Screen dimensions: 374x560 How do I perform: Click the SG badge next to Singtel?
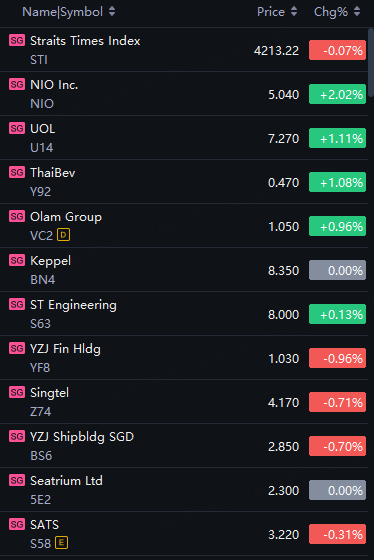tap(17, 392)
